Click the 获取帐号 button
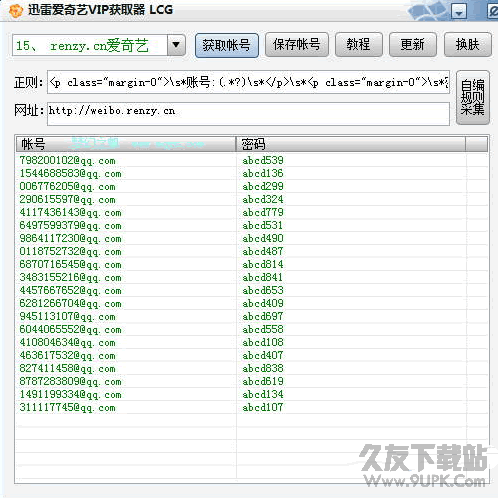This screenshot has height=498, width=498. pos(227,45)
